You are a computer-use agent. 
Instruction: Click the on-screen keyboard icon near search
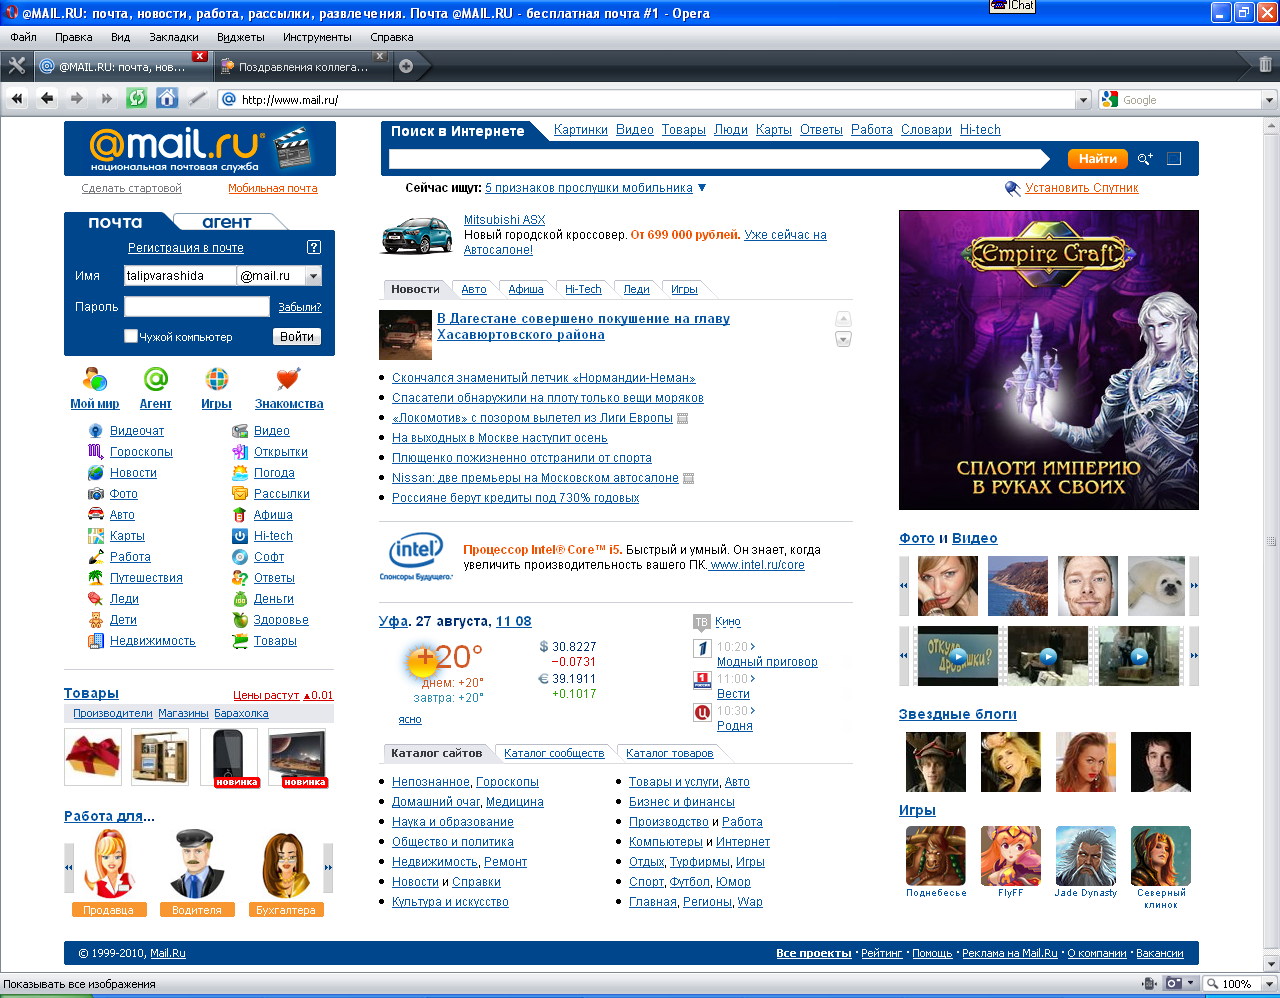coord(1174,159)
